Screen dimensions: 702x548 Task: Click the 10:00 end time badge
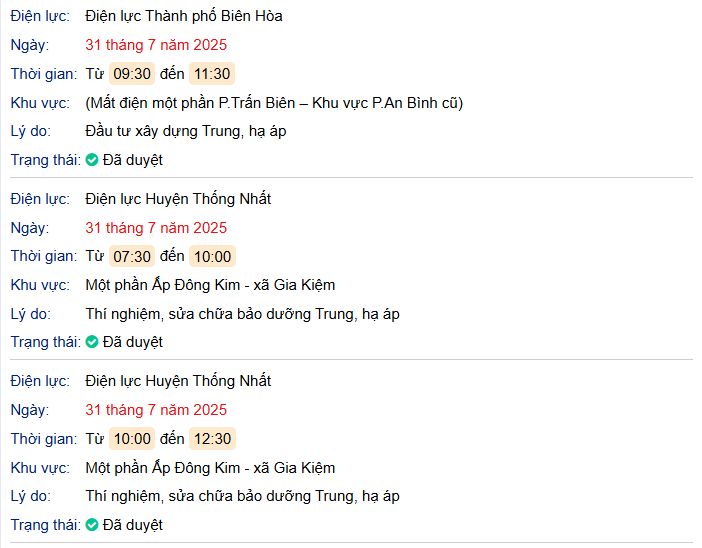(x=212, y=256)
